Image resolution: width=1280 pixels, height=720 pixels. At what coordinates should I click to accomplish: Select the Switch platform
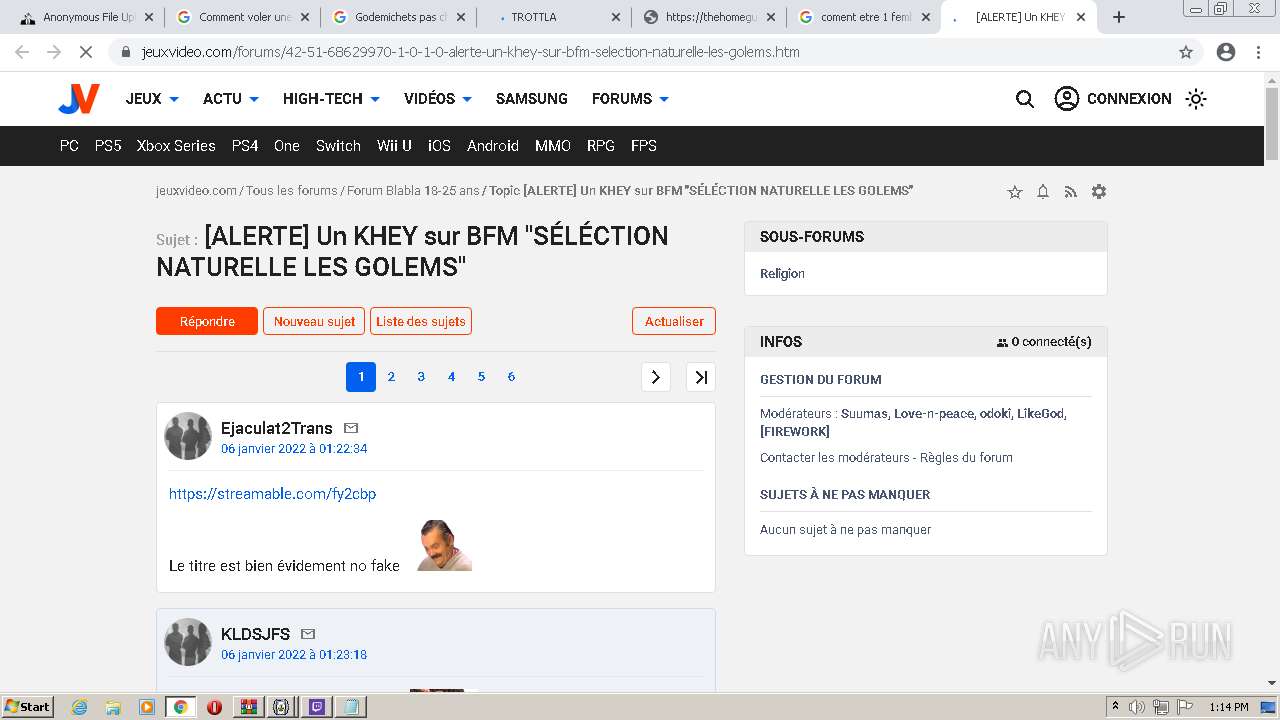(338, 146)
